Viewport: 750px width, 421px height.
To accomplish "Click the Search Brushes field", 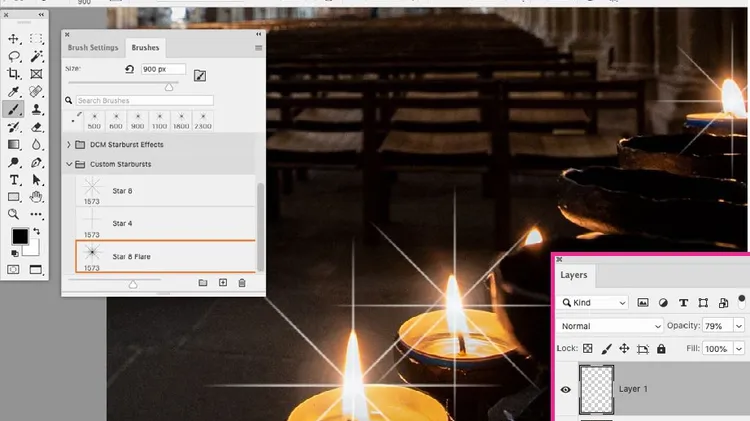I will [144, 100].
